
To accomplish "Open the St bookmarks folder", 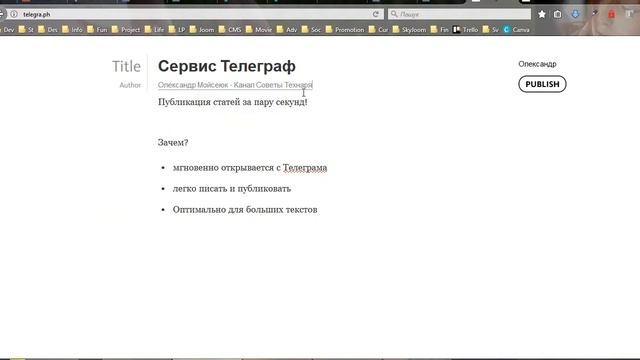I will 27,30.
